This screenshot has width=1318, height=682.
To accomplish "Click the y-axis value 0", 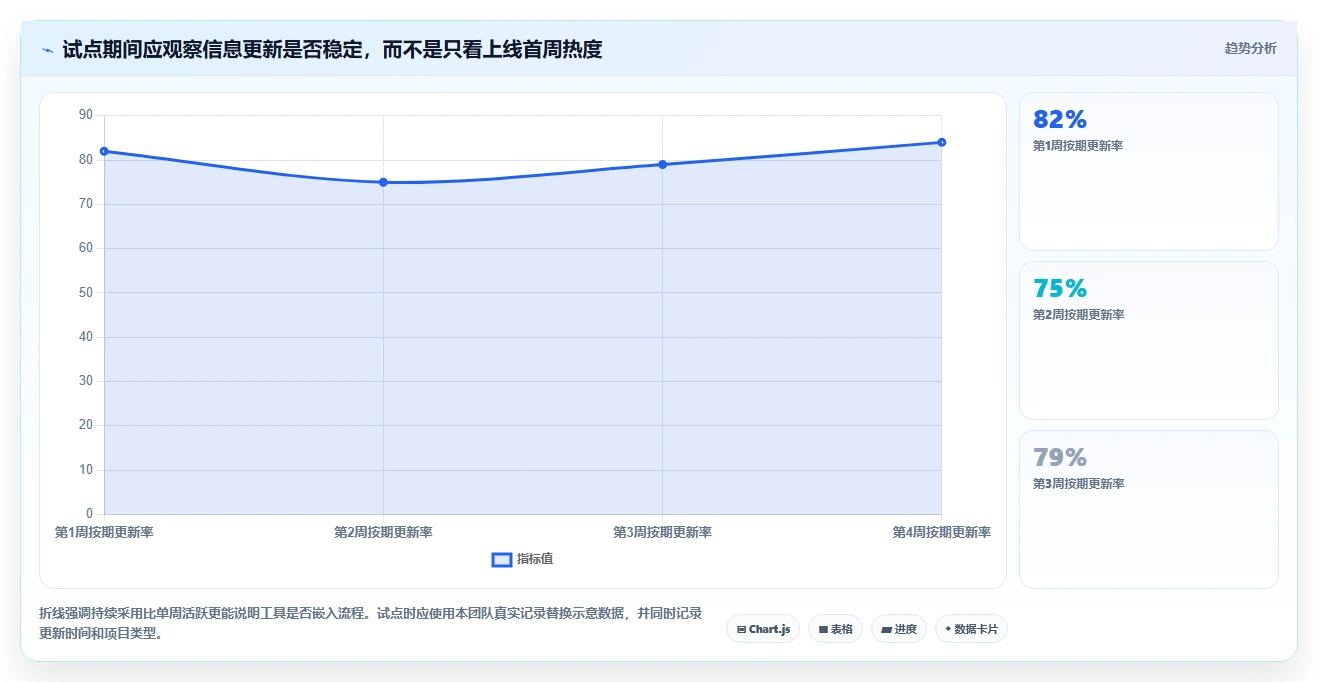I will click(x=89, y=514).
